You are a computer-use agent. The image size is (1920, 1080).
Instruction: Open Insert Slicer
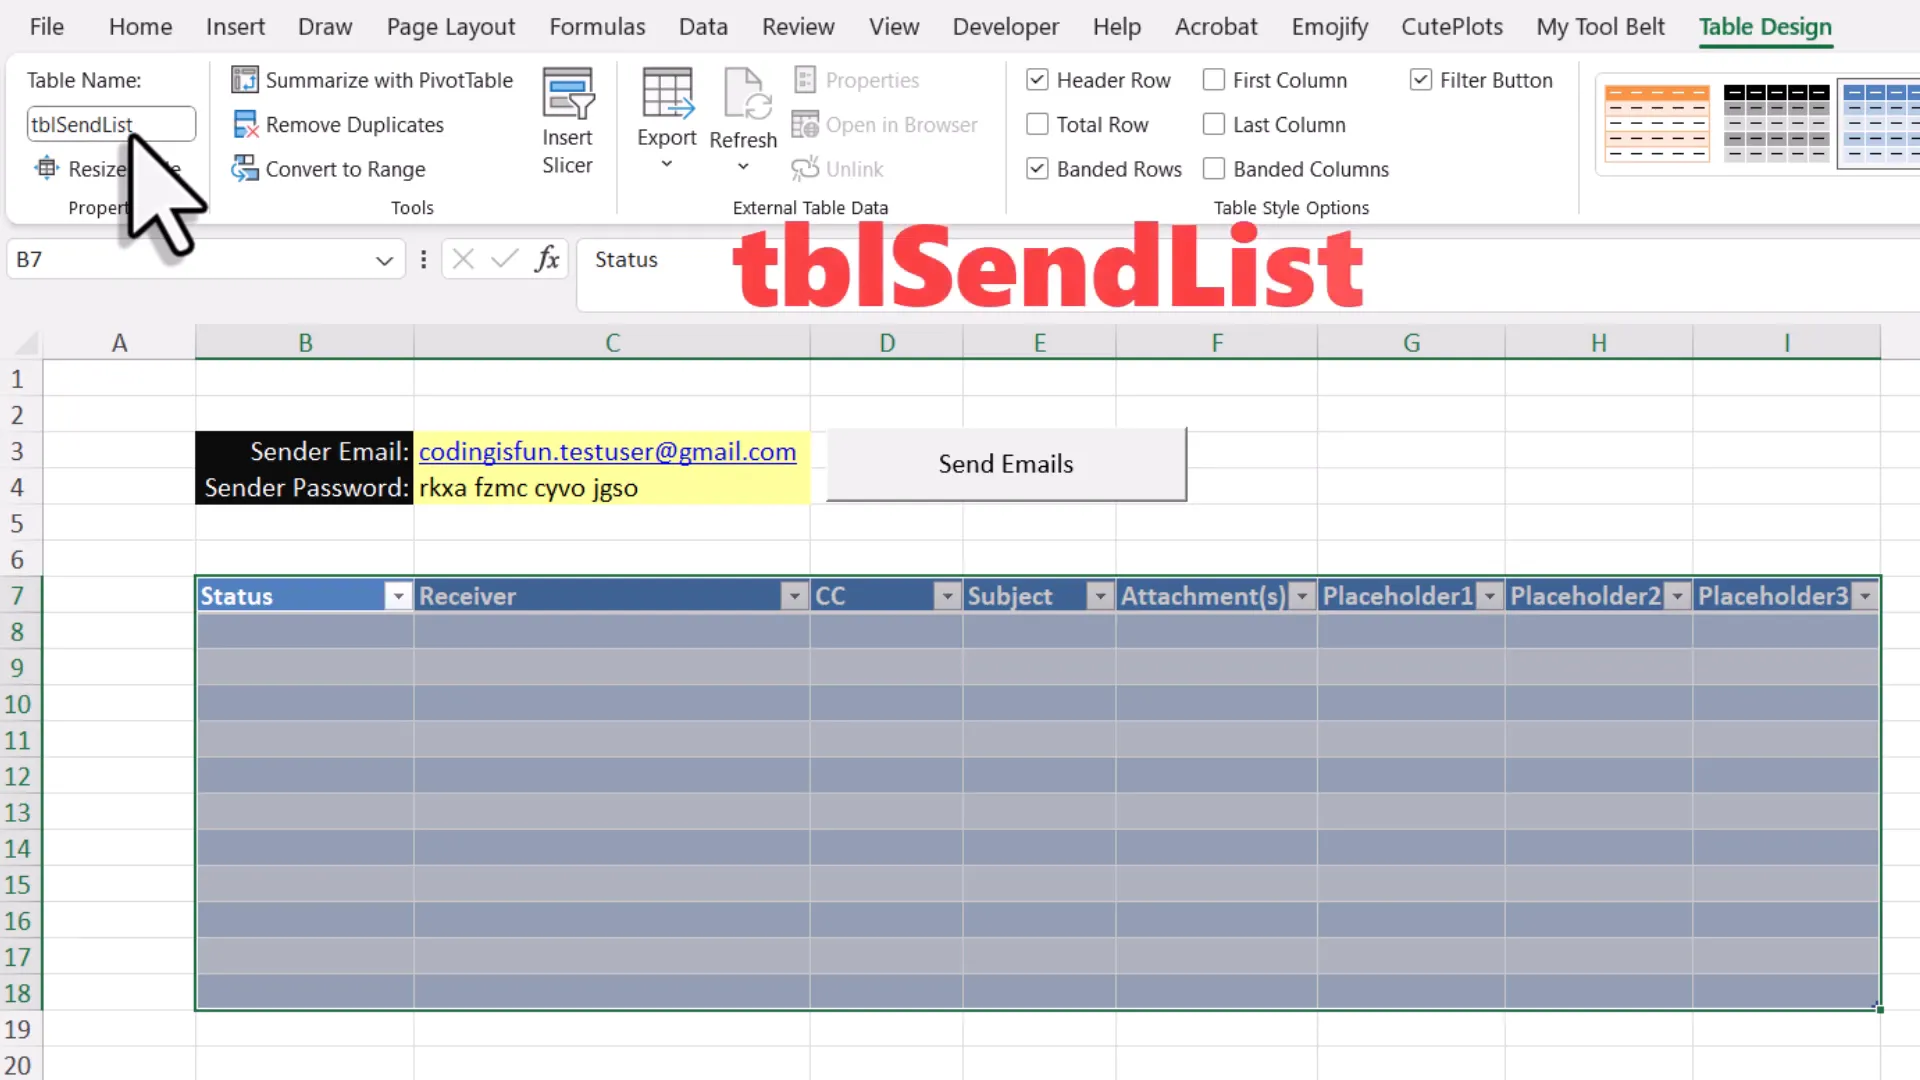568,118
